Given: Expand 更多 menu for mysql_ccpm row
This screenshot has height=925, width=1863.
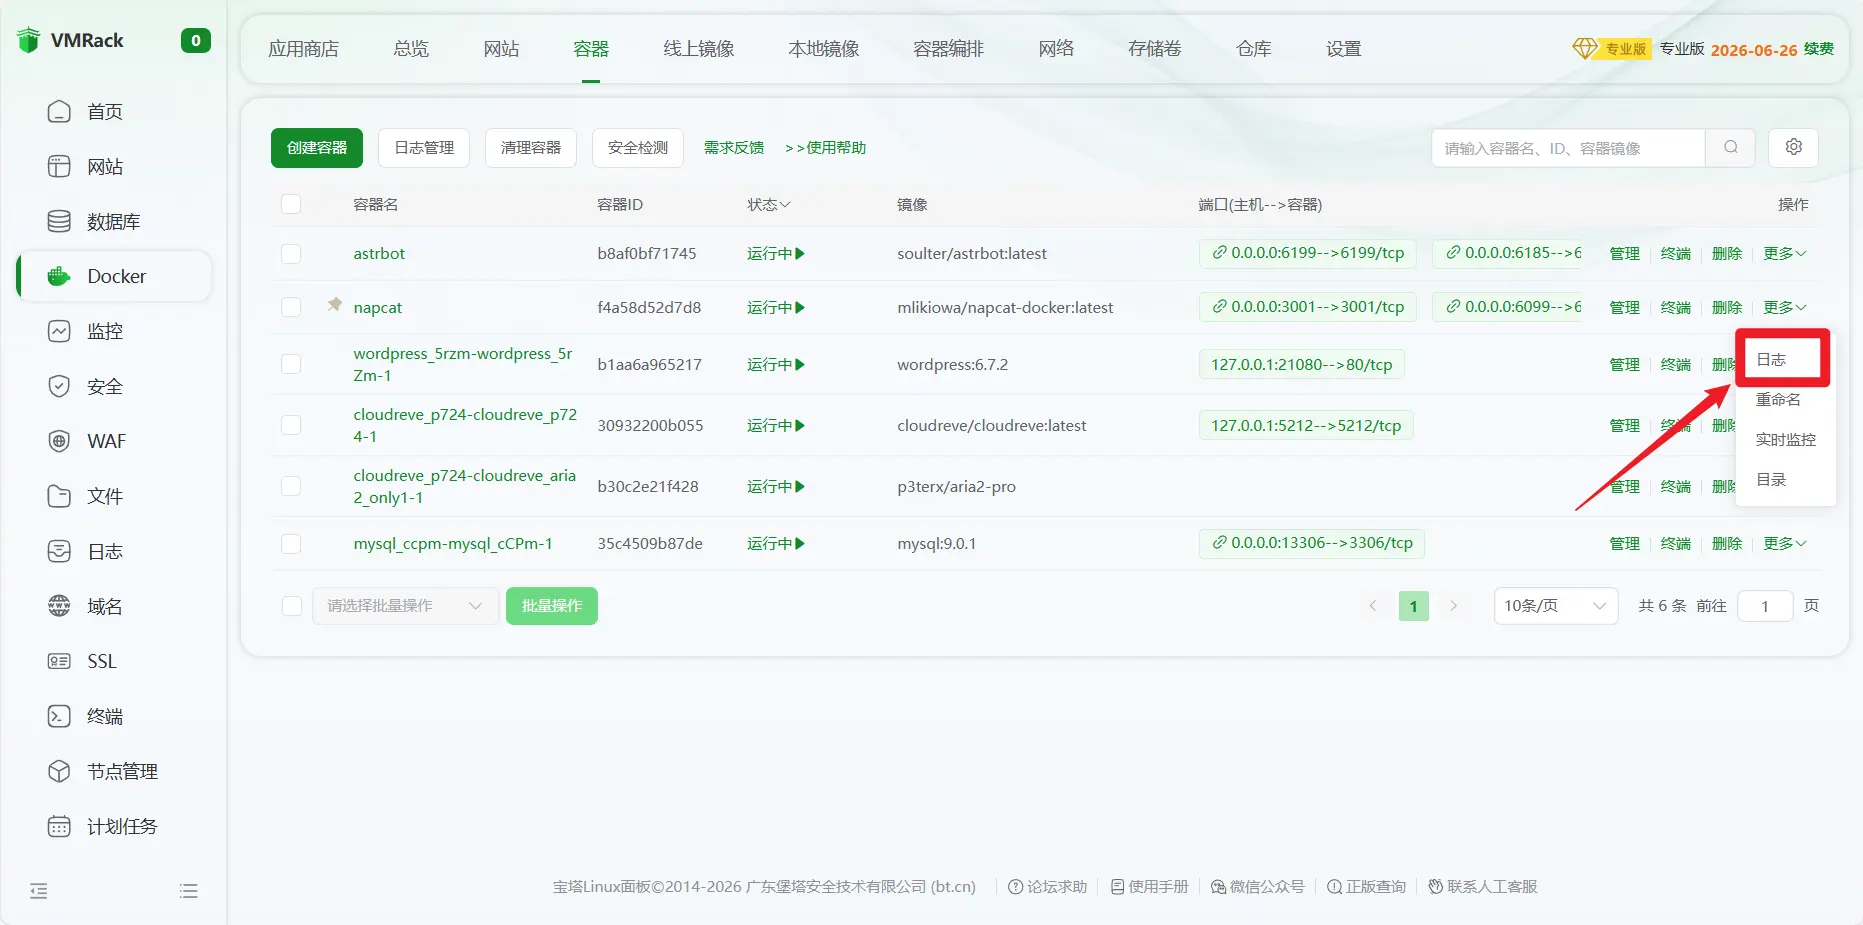Looking at the screenshot, I should point(1784,544).
